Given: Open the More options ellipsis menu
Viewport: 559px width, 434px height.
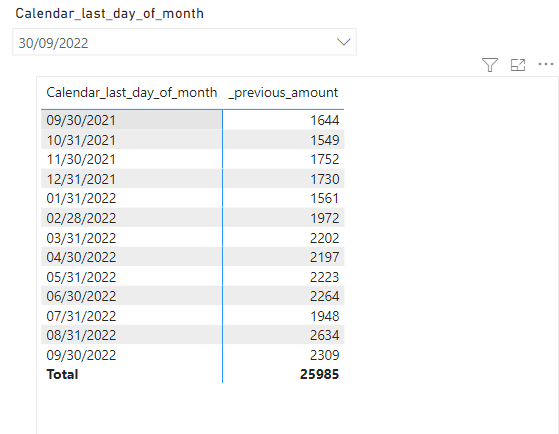Looking at the screenshot, I should (546, 65).
